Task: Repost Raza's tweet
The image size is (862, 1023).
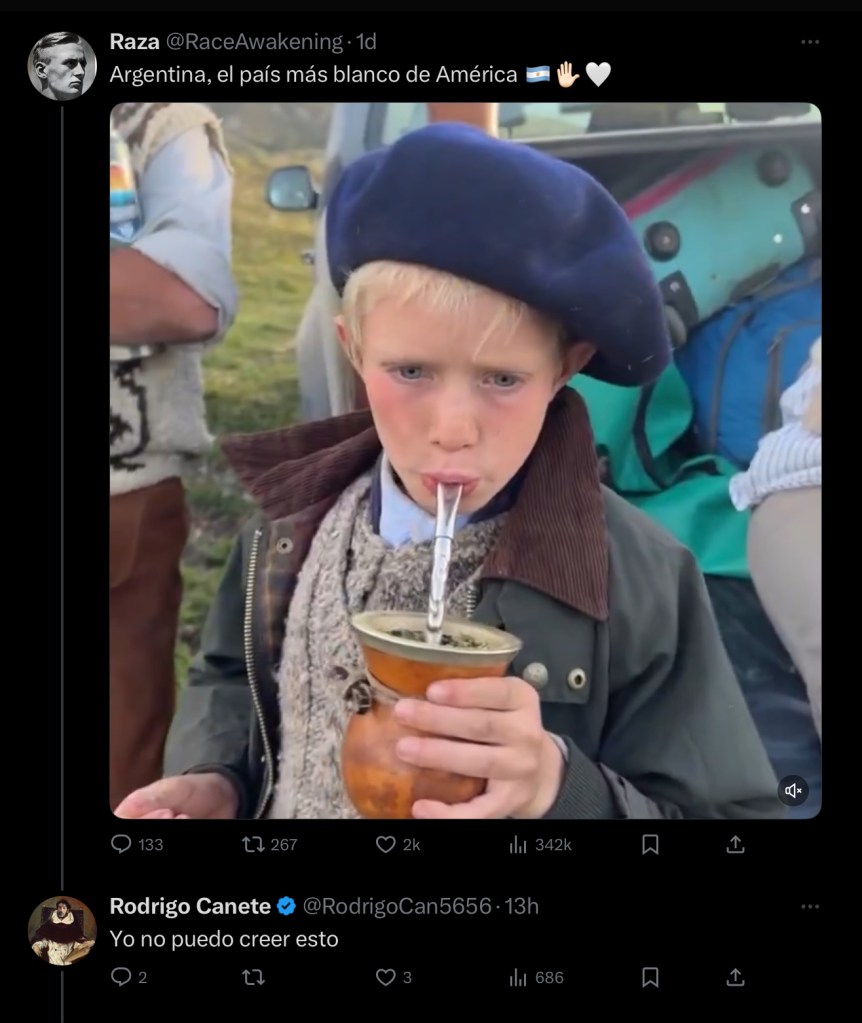Action: pyautogui.click(x=254, y=845)
